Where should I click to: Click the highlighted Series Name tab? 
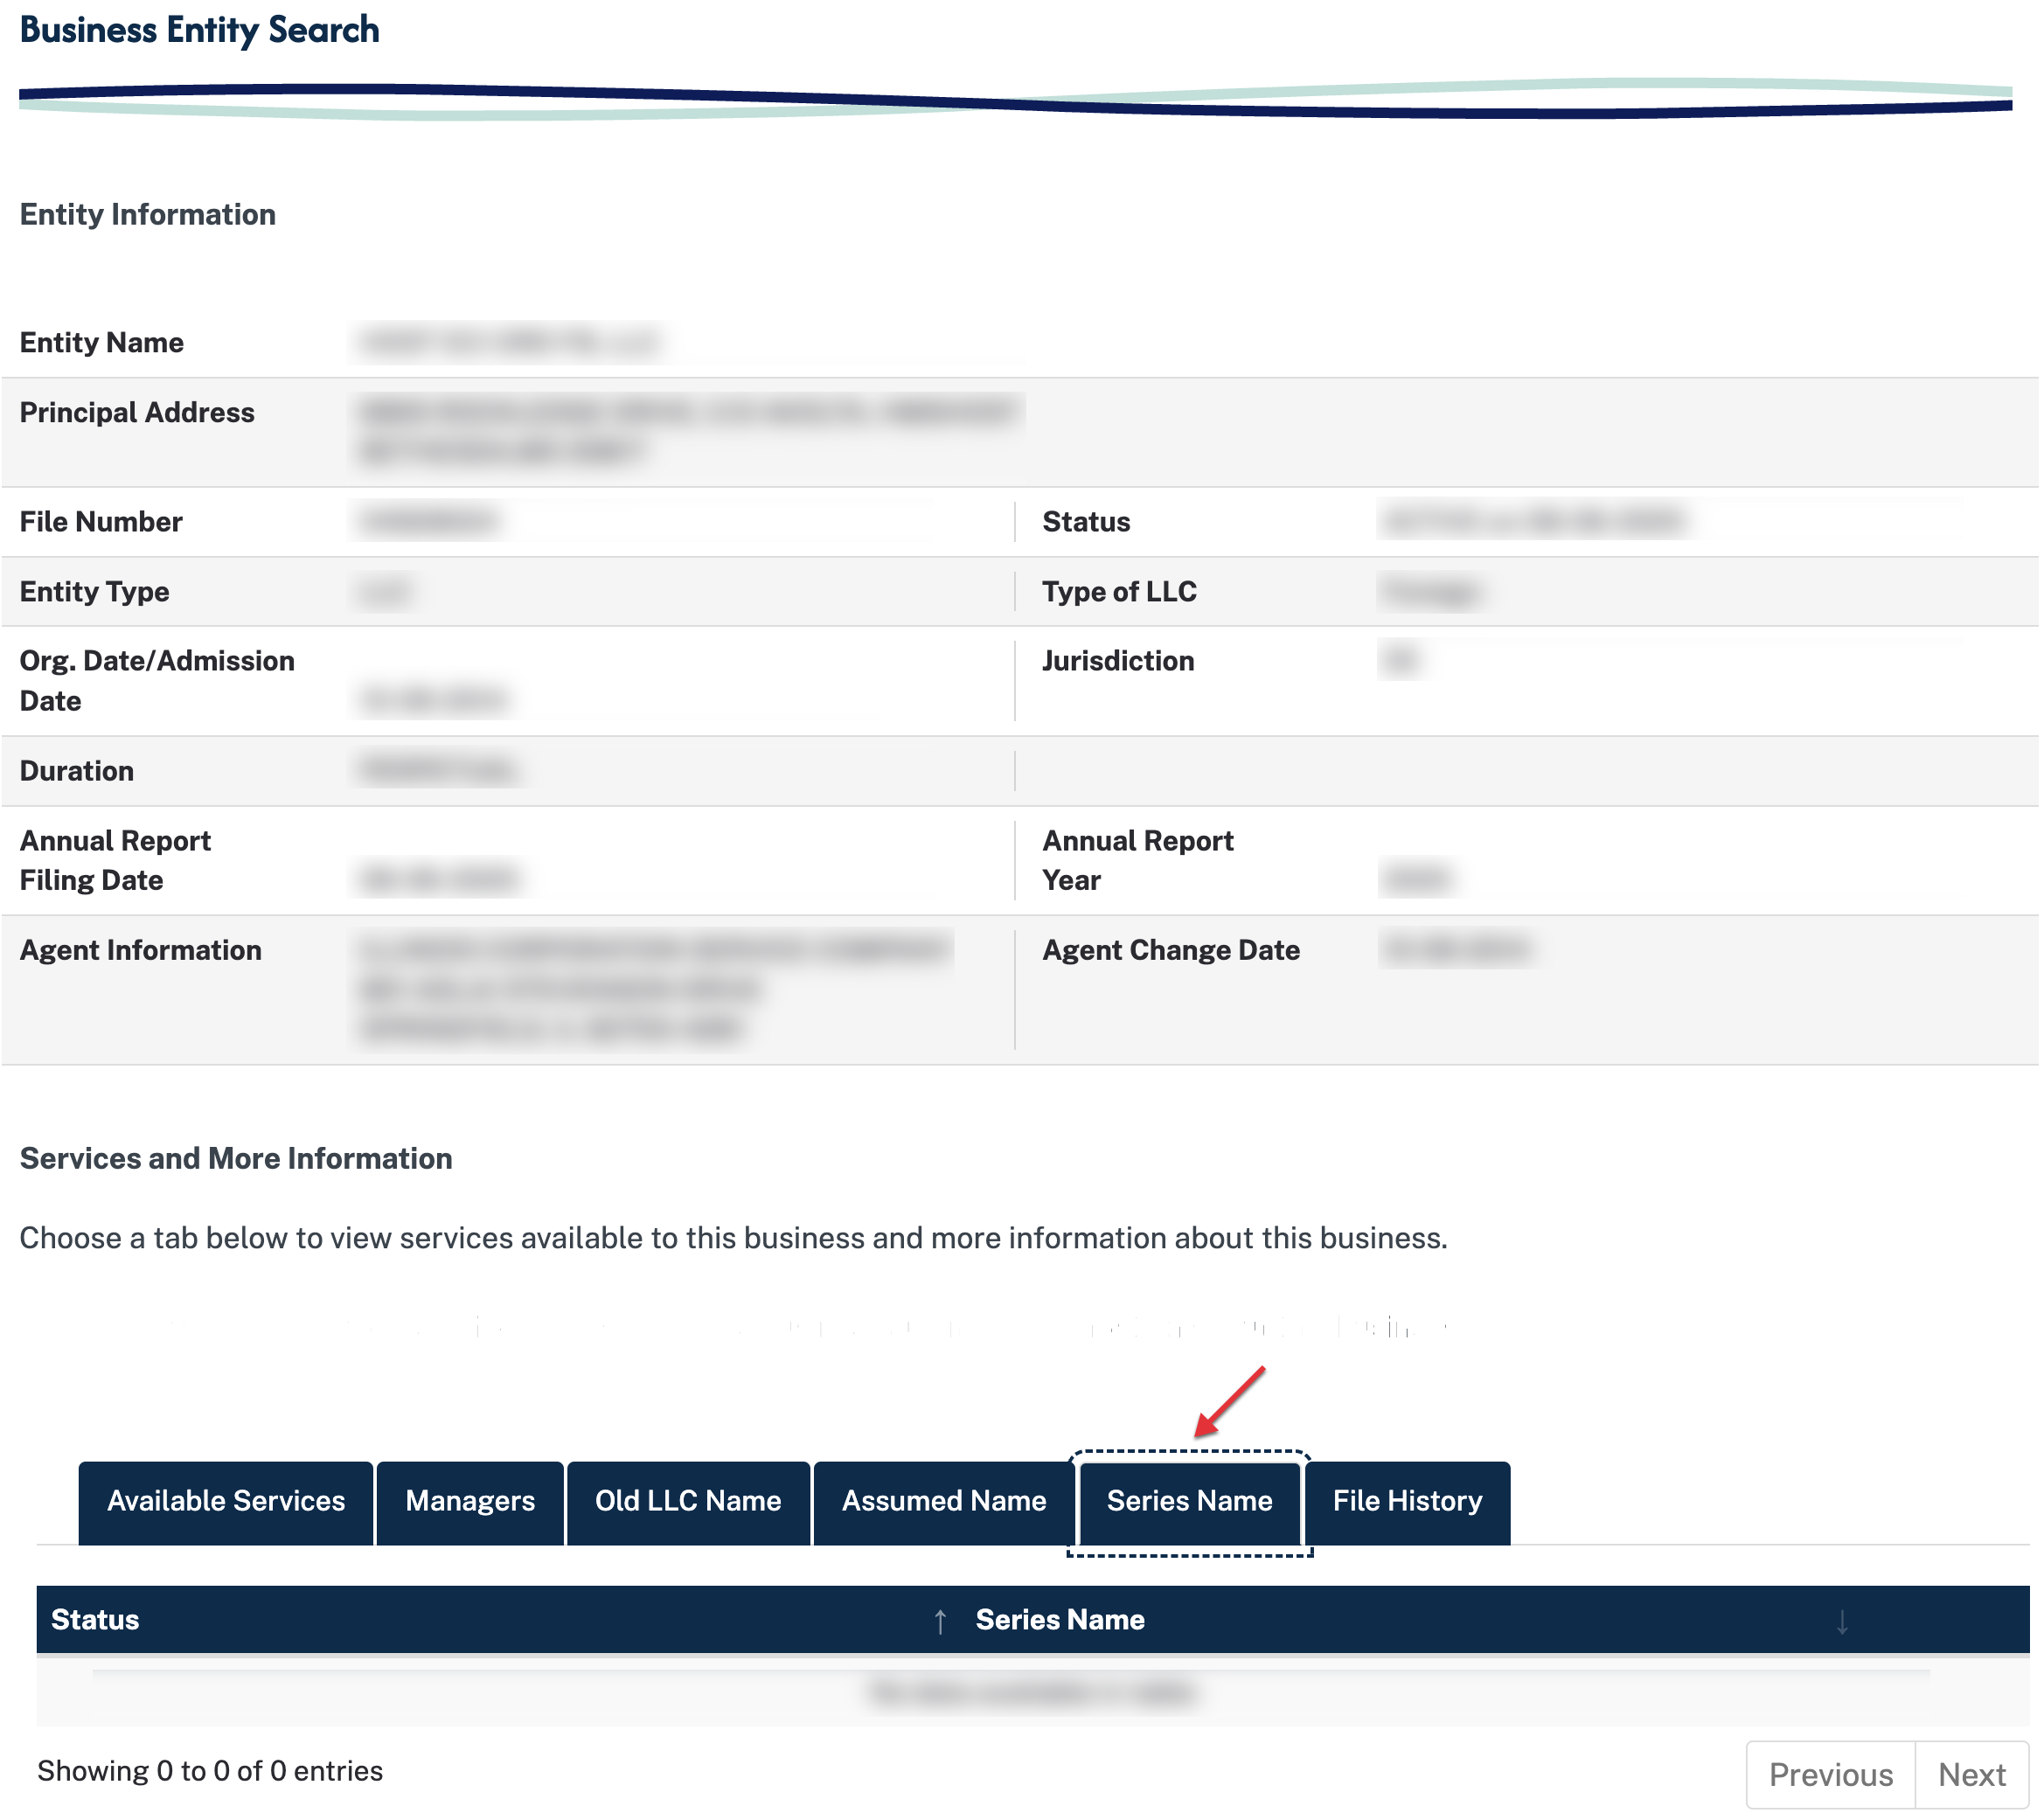click(x=1189, y=1501)
